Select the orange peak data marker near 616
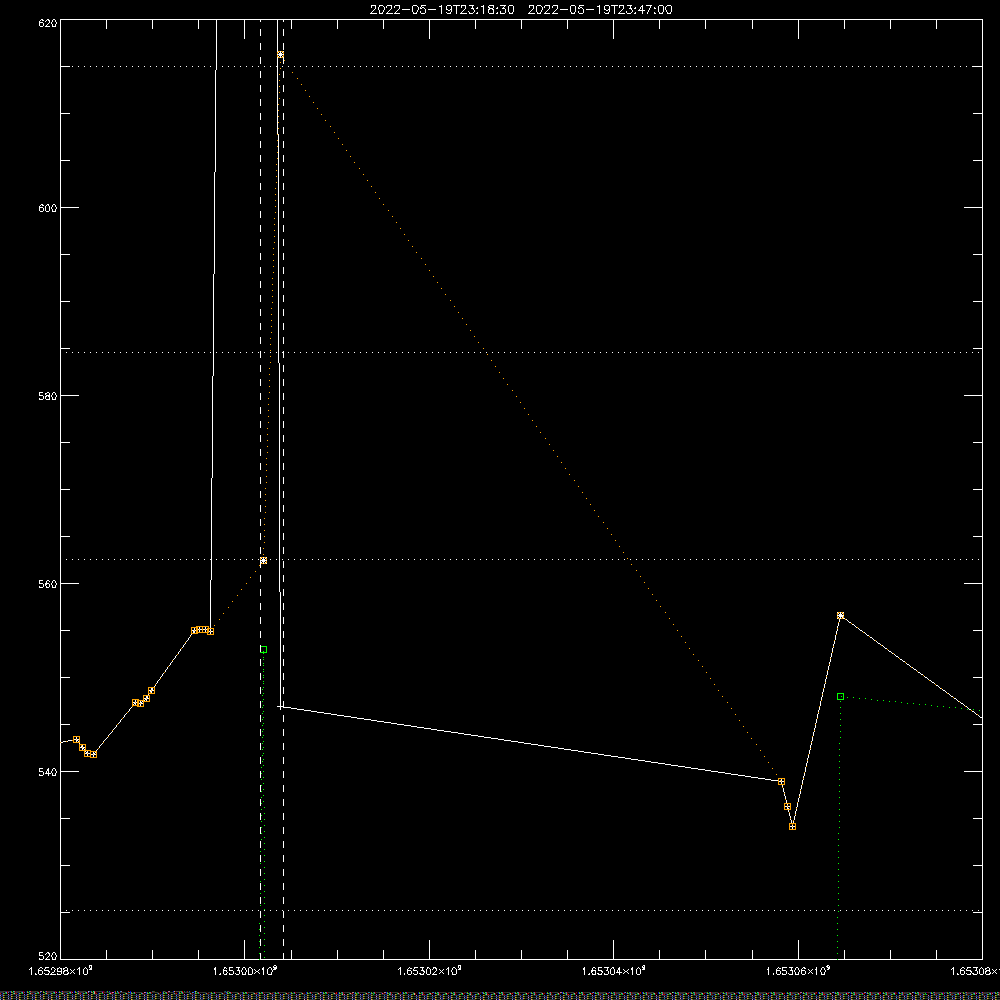The image size is (1000, 1000). point(281,55)
